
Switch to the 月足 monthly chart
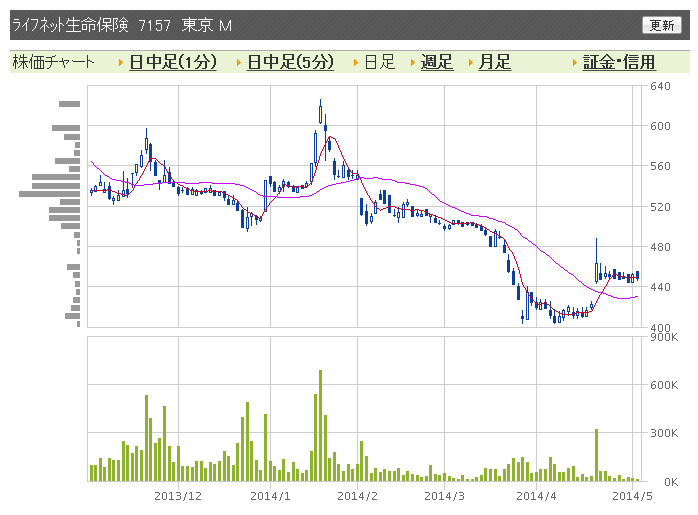tap(495, 62)
